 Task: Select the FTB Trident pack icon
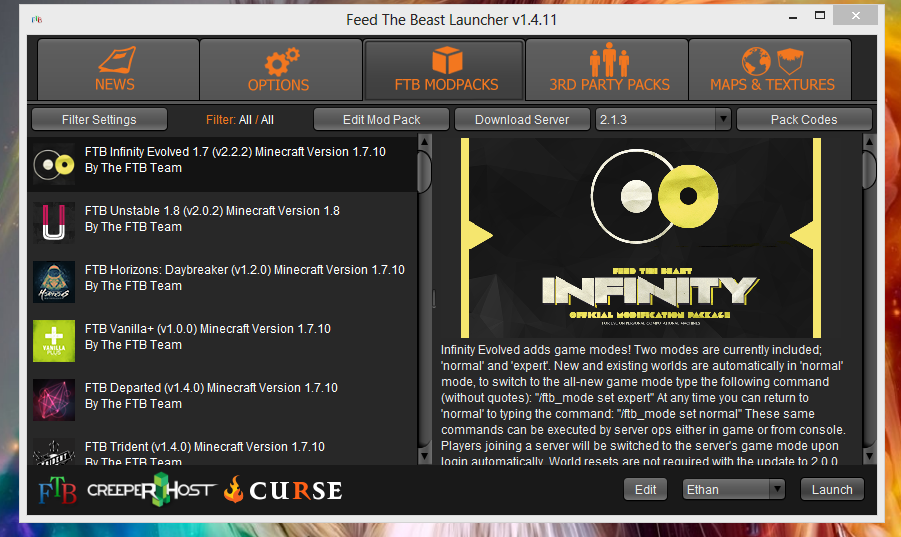click(x=54, y=451)
